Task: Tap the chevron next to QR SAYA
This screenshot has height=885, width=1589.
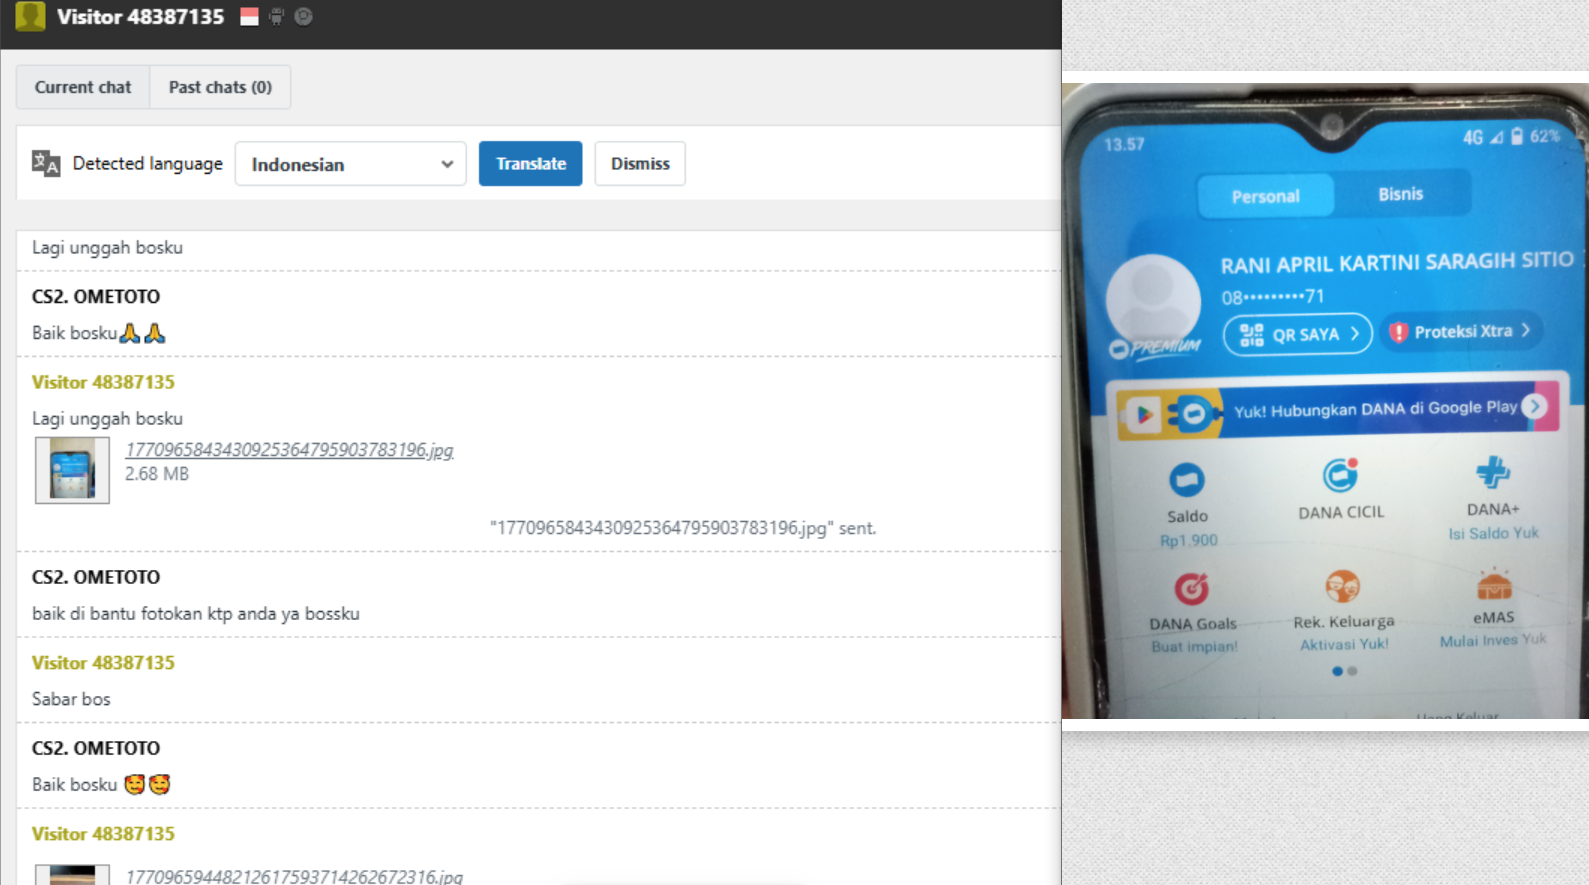Action: [1354, 333]
